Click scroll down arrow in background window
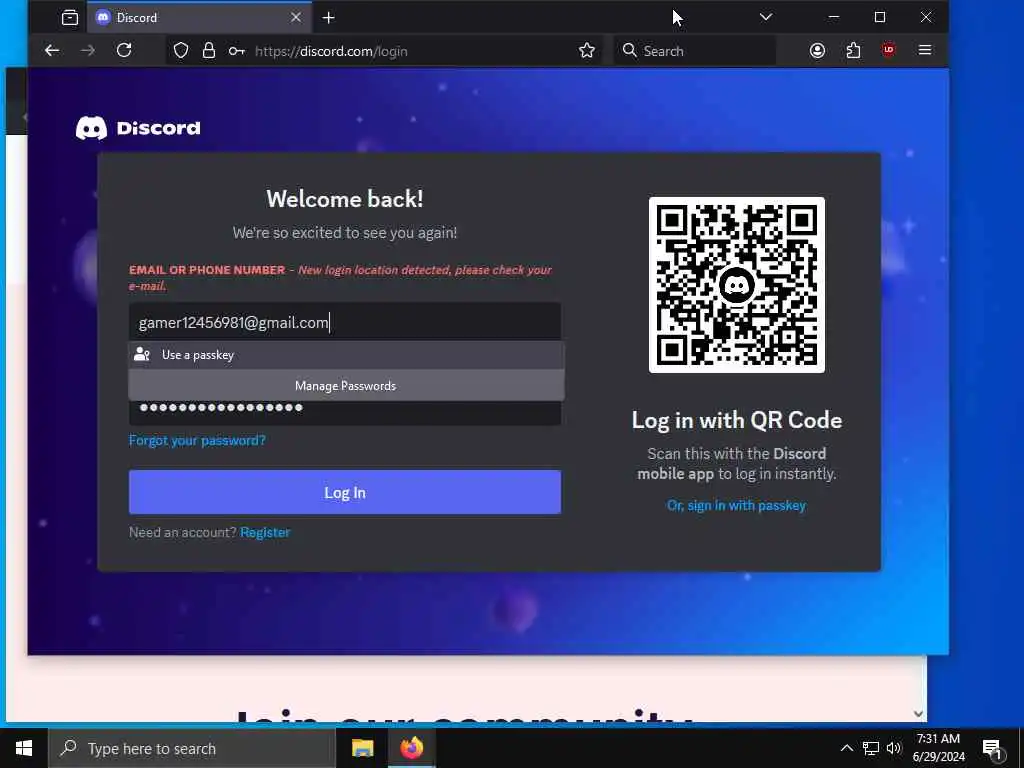1024x768 pixels. 918,714
